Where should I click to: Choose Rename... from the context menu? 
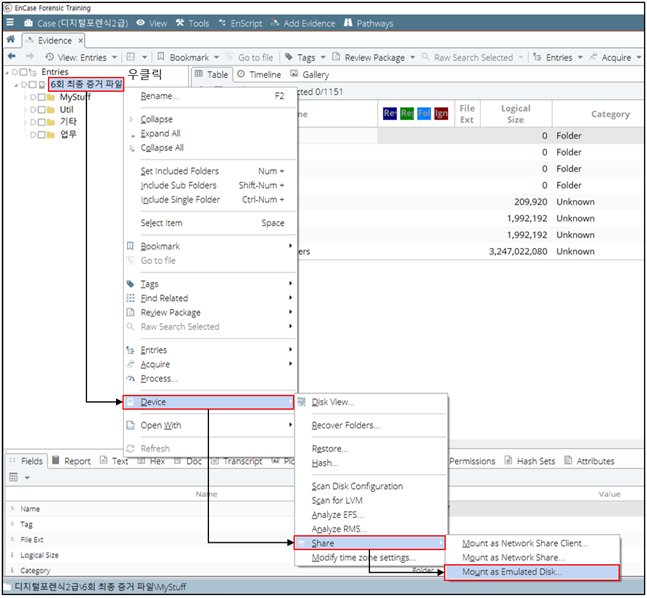point(210,96)
